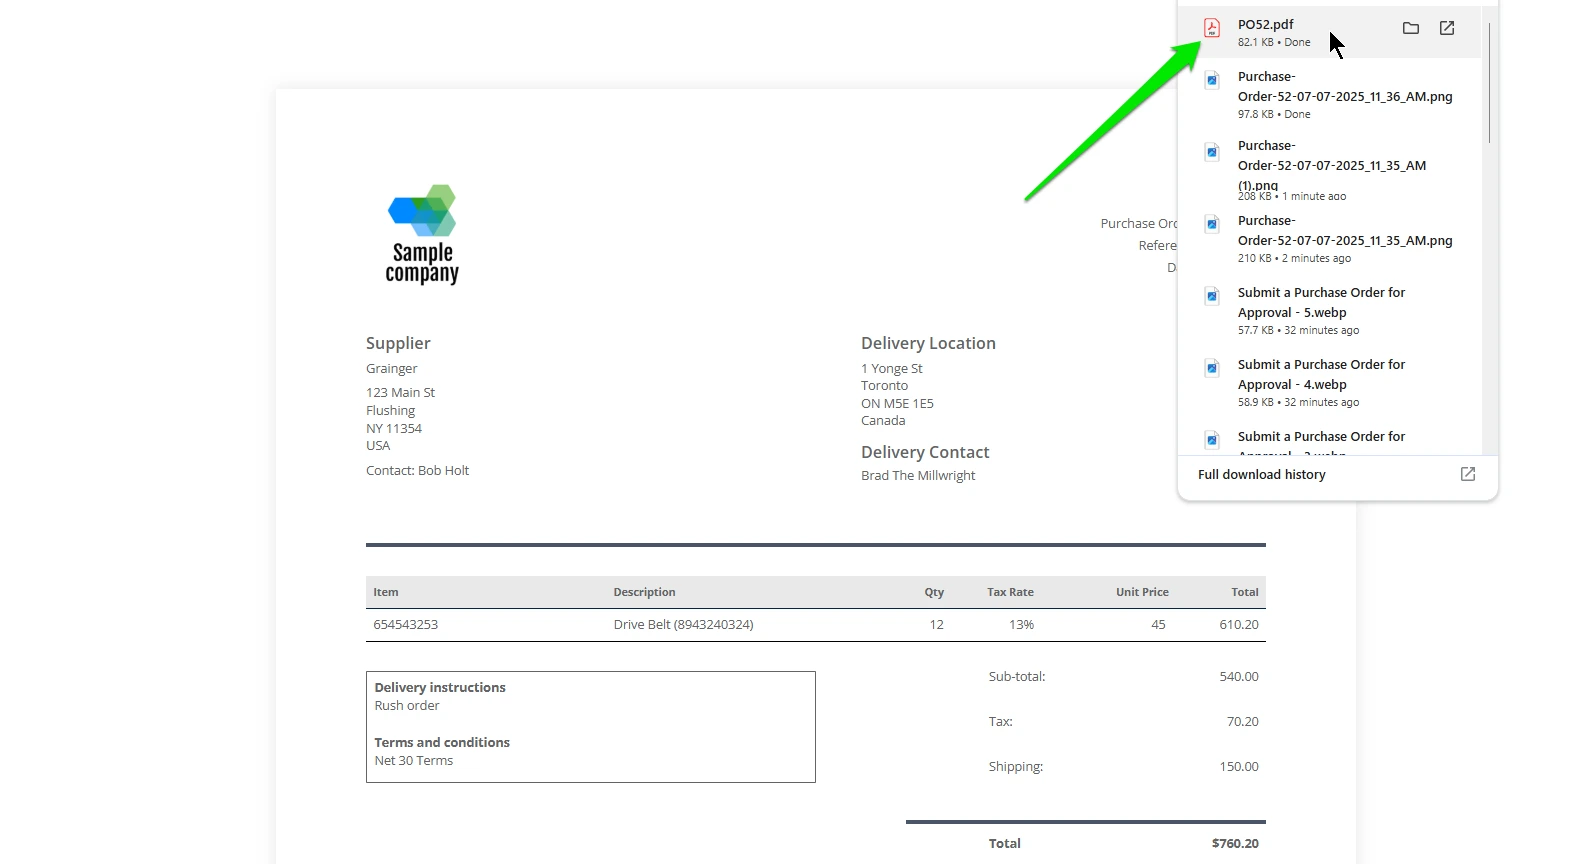
Task: Click image icon for Approval - 4.webp
Action: pos(1212,368)
